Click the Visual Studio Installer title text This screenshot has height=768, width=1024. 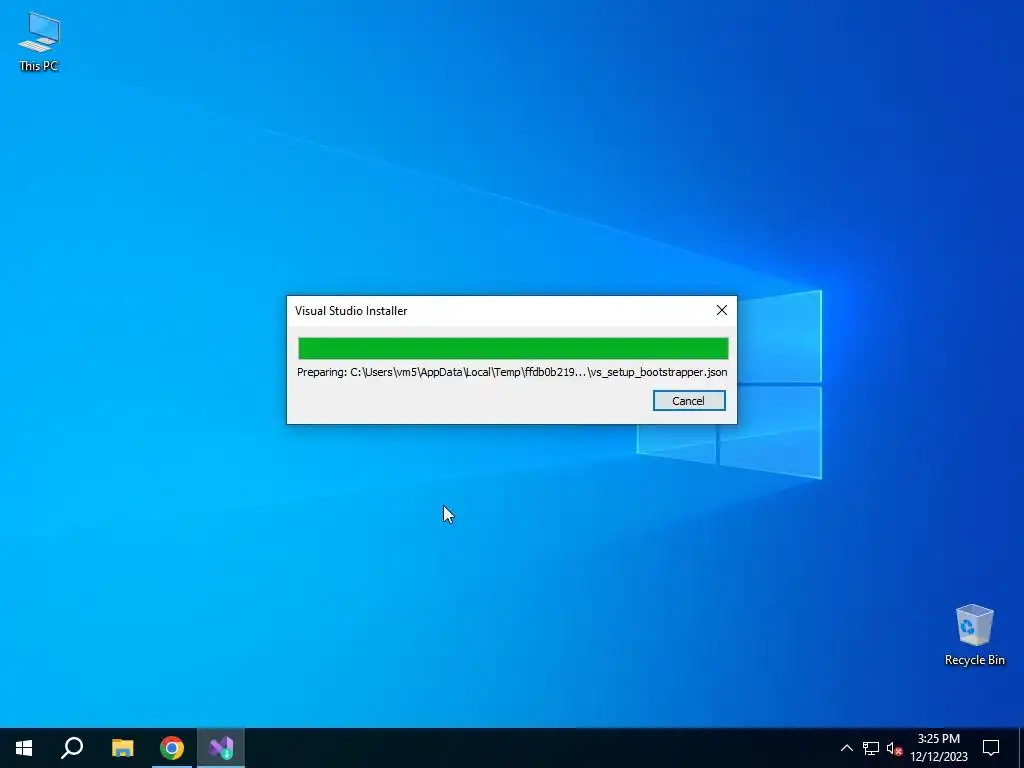click(351, 311)
